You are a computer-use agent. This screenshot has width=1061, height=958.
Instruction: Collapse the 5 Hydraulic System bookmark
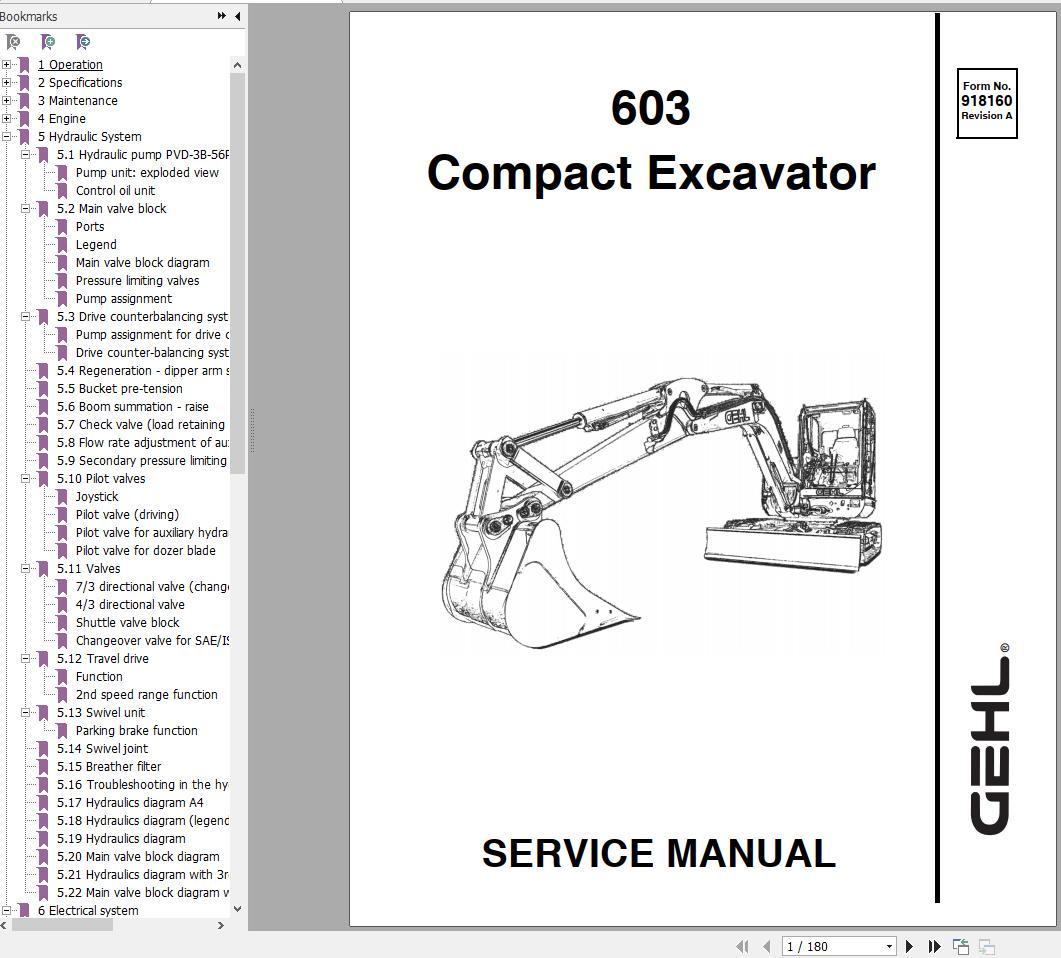(7, 136)
